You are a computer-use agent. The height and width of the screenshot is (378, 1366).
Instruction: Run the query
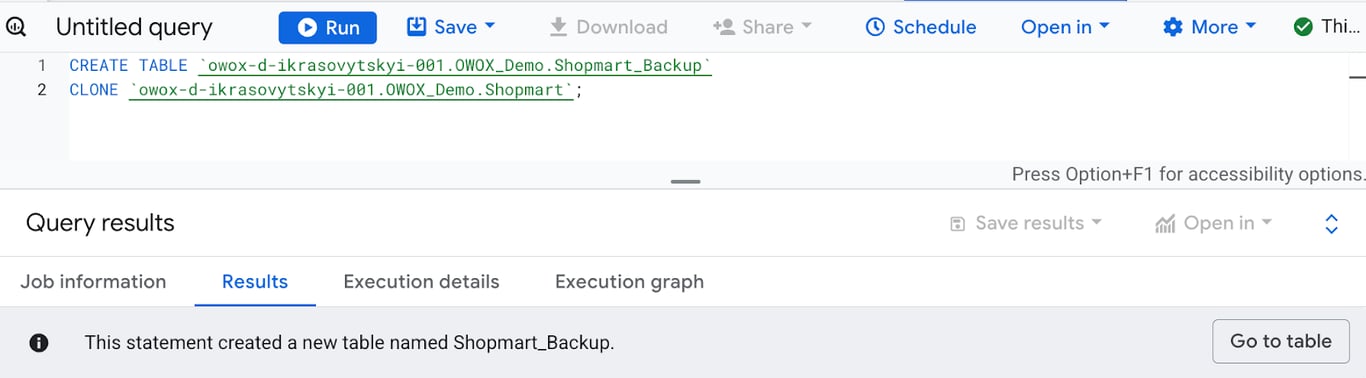tap(327, 27)
